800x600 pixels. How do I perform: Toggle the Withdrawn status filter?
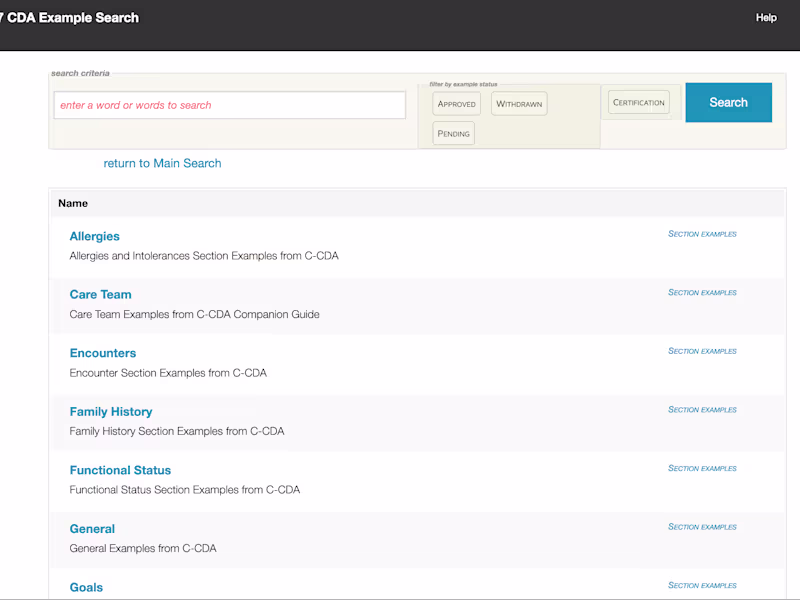point(519,104)
